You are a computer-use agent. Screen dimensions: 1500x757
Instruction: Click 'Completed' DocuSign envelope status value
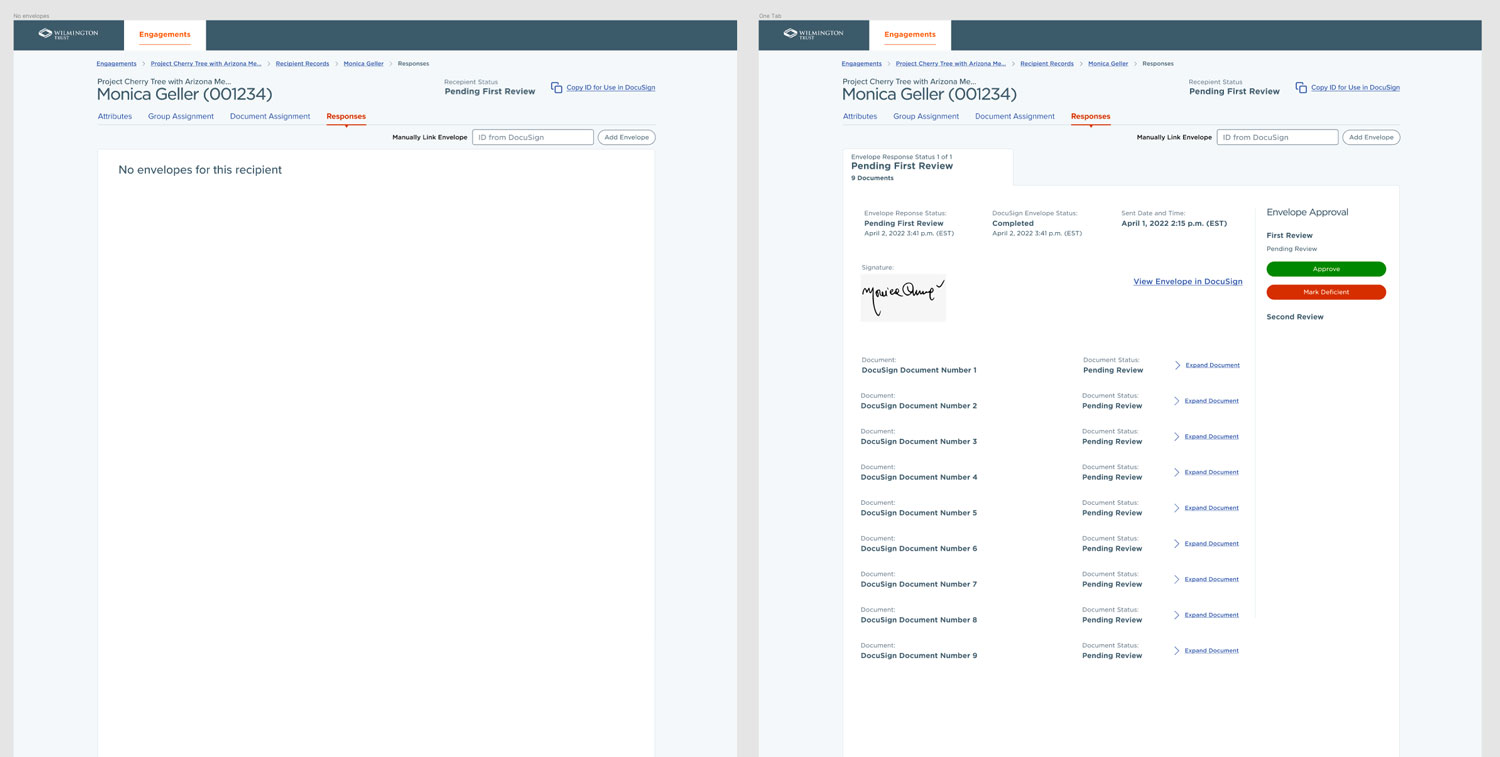pos(1013,224)
